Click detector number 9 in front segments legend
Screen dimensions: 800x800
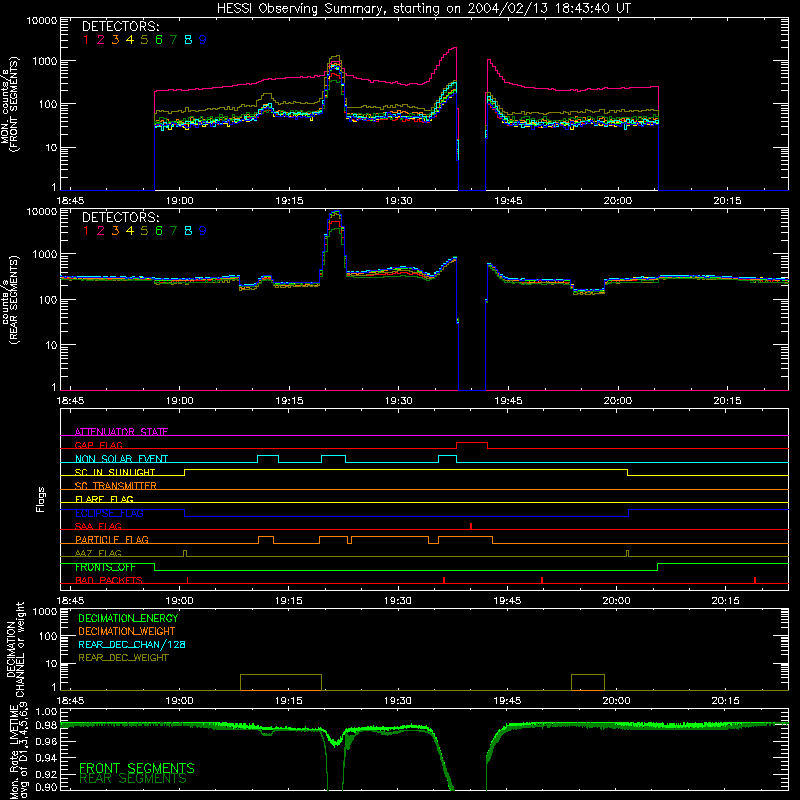tap(203, 40)
